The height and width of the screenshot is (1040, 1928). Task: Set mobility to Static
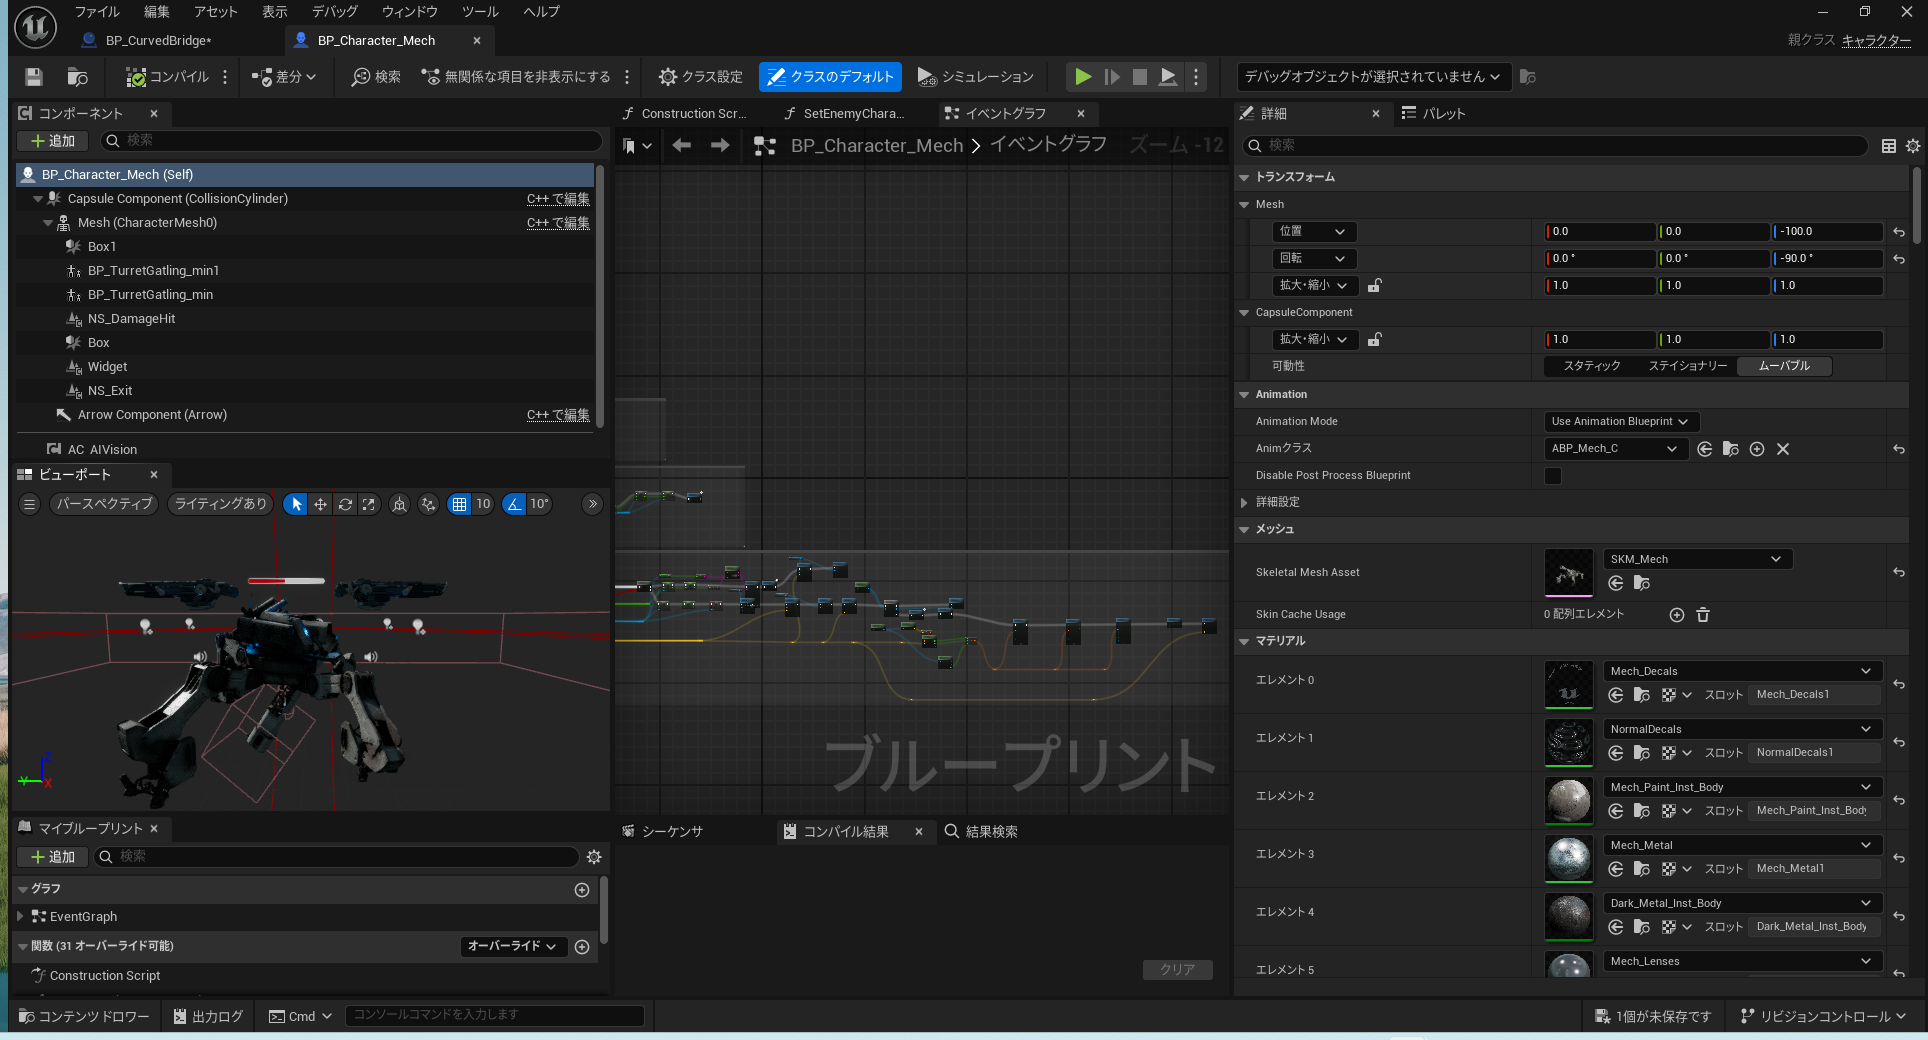[x=1591, y=366]
